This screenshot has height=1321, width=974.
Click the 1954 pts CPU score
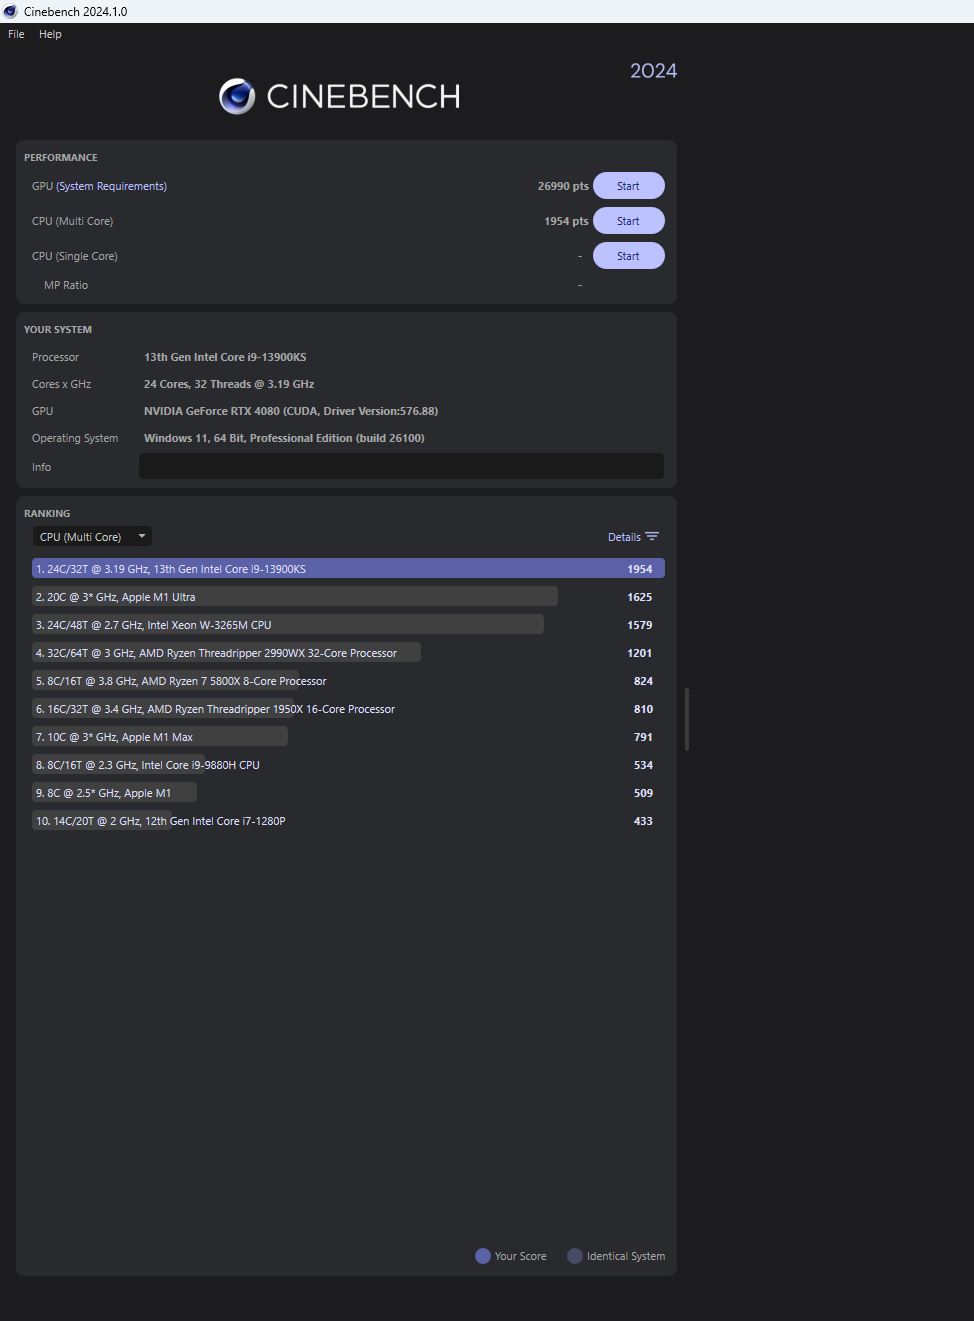[x=566, y=221]
